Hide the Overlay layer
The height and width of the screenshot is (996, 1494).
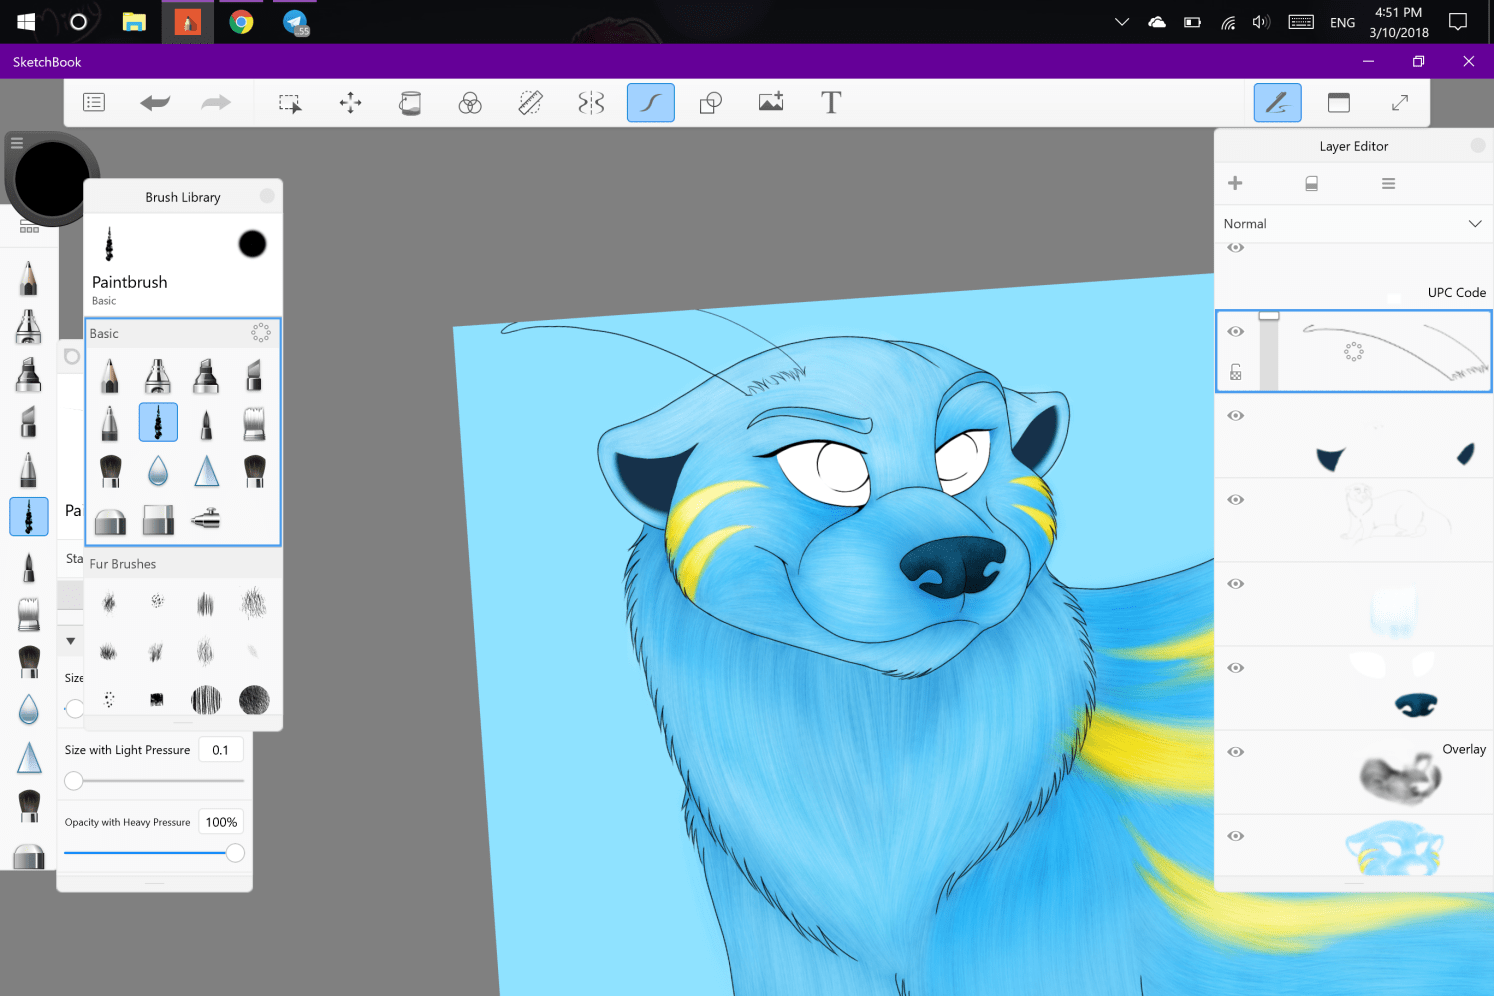1236,752
